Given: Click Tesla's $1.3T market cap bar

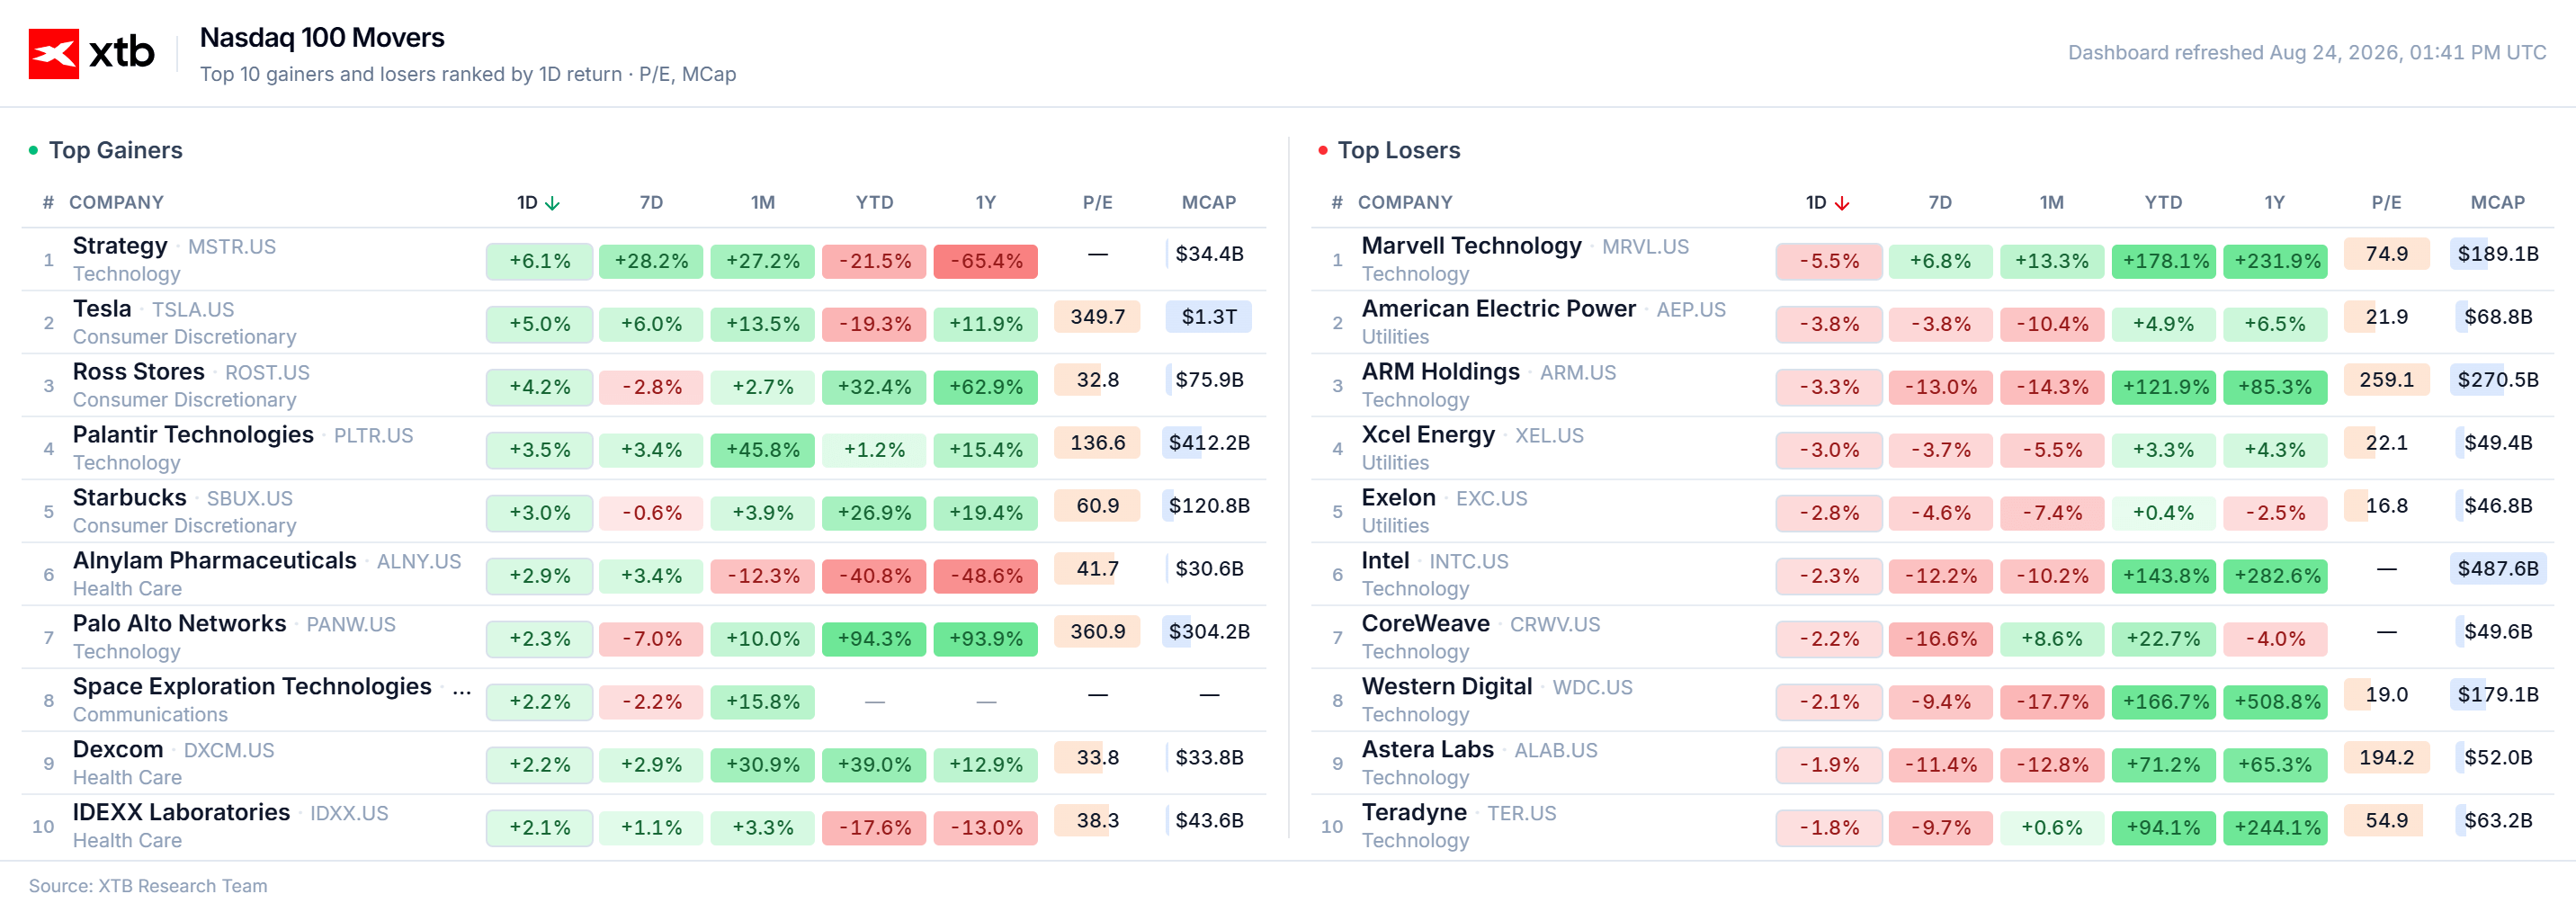Looking at the screenshot, I should [1209, 317].
